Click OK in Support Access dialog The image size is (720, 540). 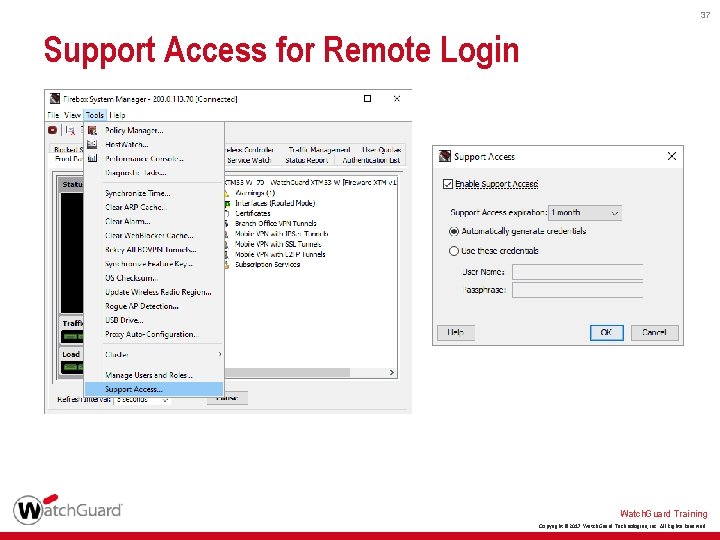click(607, 332)
